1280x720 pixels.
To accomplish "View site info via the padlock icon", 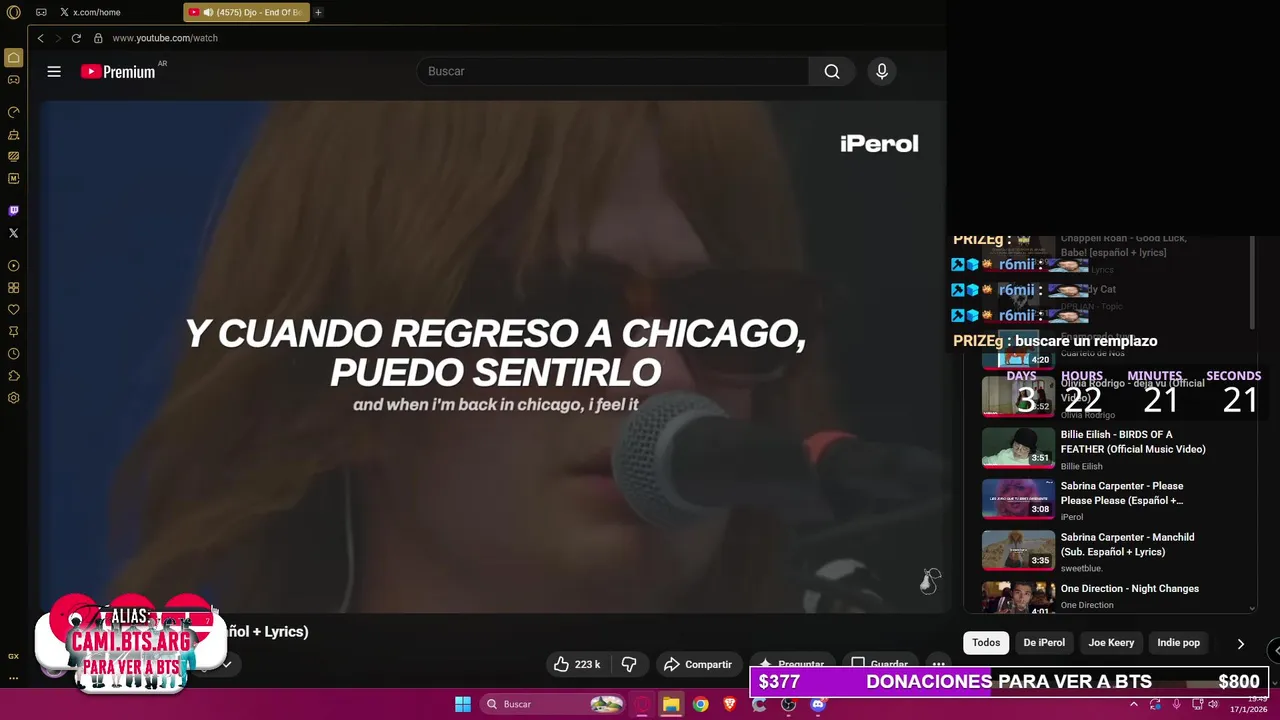I will [98, 38].
